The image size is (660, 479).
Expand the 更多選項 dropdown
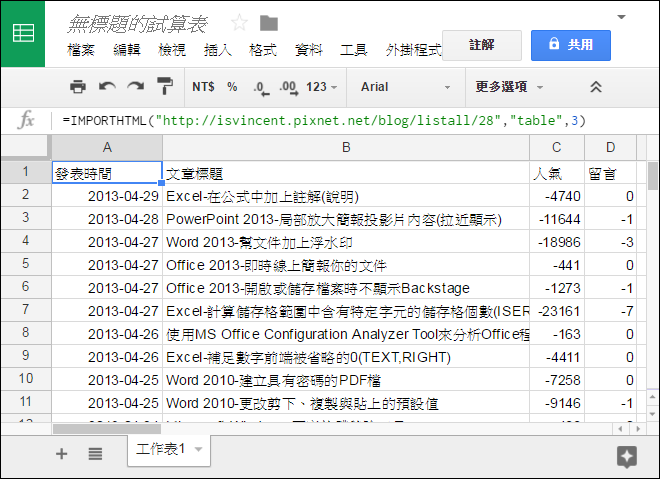tap(509, 87)
